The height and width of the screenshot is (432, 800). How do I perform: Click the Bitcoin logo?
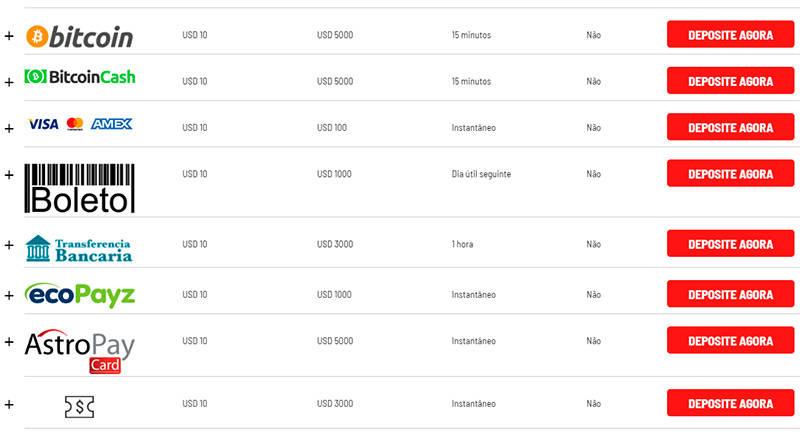(80, 37)
